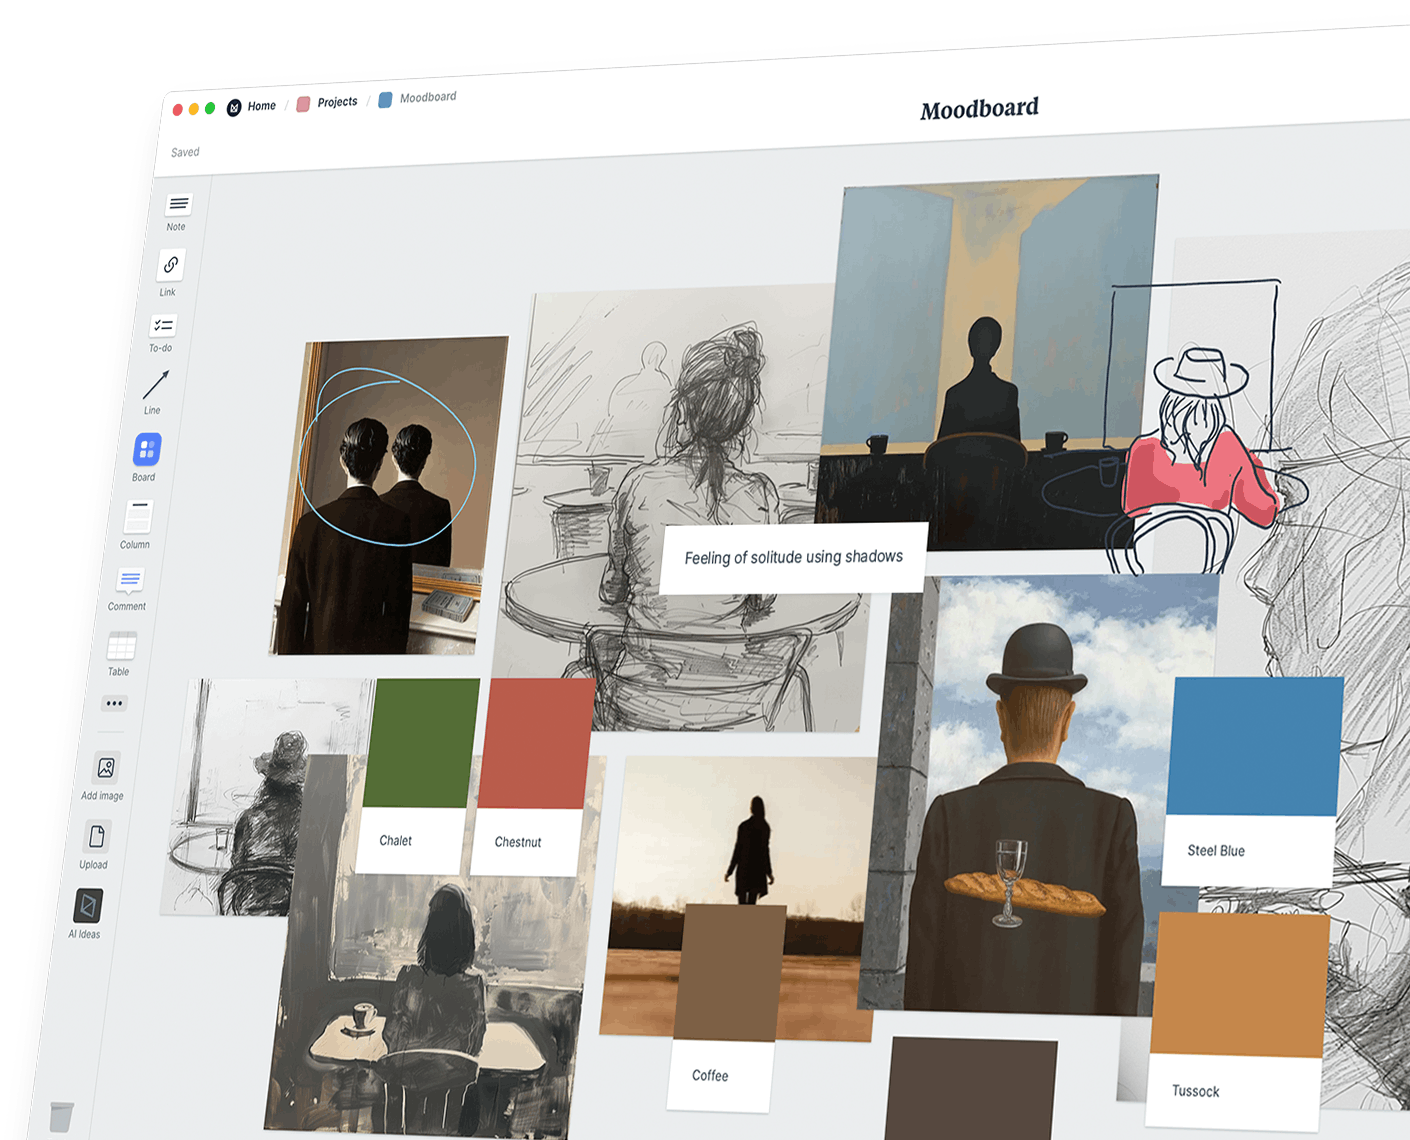Open the ellipsis more-options icon
This screenshot has width=1410, height=1140.
coord(114,703)
